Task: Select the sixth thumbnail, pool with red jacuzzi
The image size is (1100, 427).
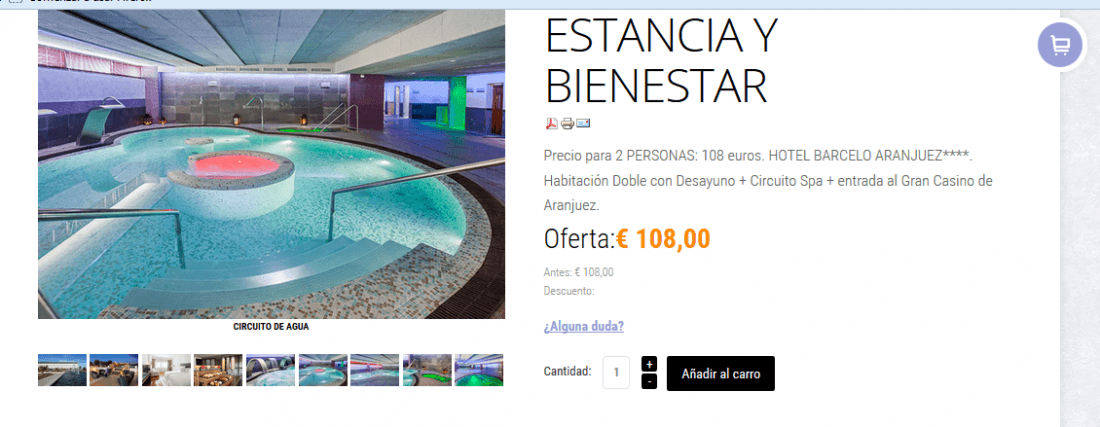Action: [323, 370]
